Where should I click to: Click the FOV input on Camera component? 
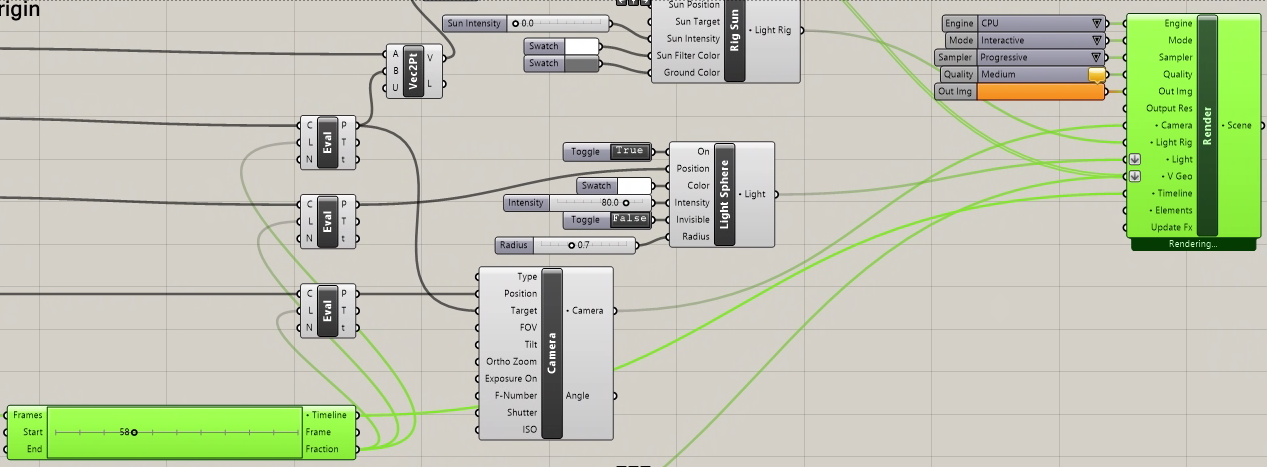coord(528,327)
